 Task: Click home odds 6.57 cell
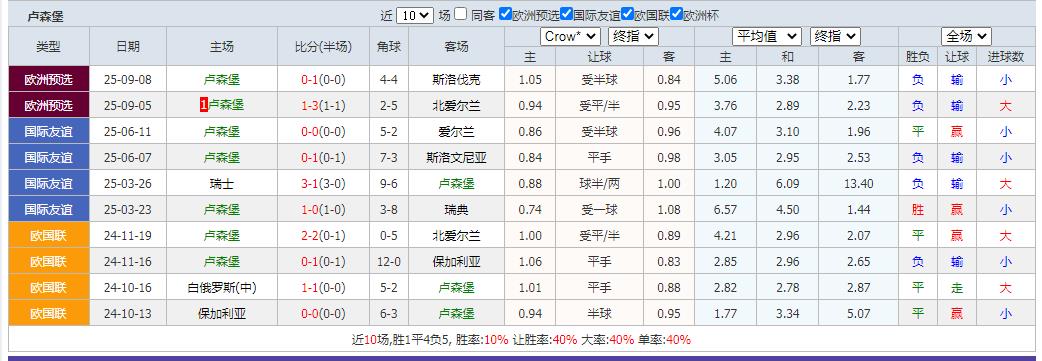(725, 209)
